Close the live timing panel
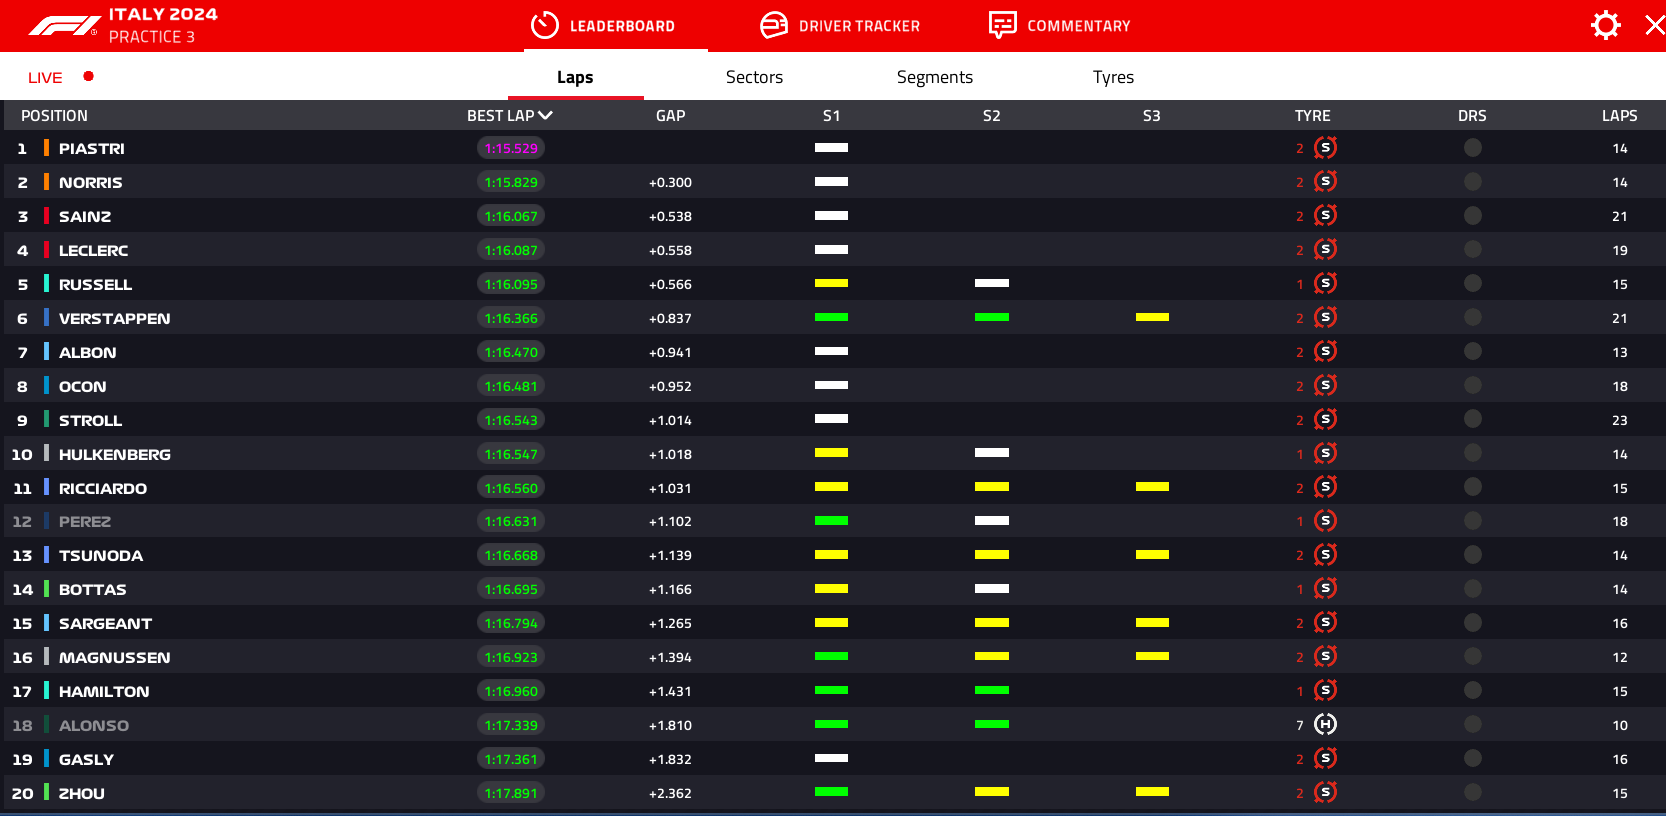This screenshot has width=1666, height=816. point(1655,25)
